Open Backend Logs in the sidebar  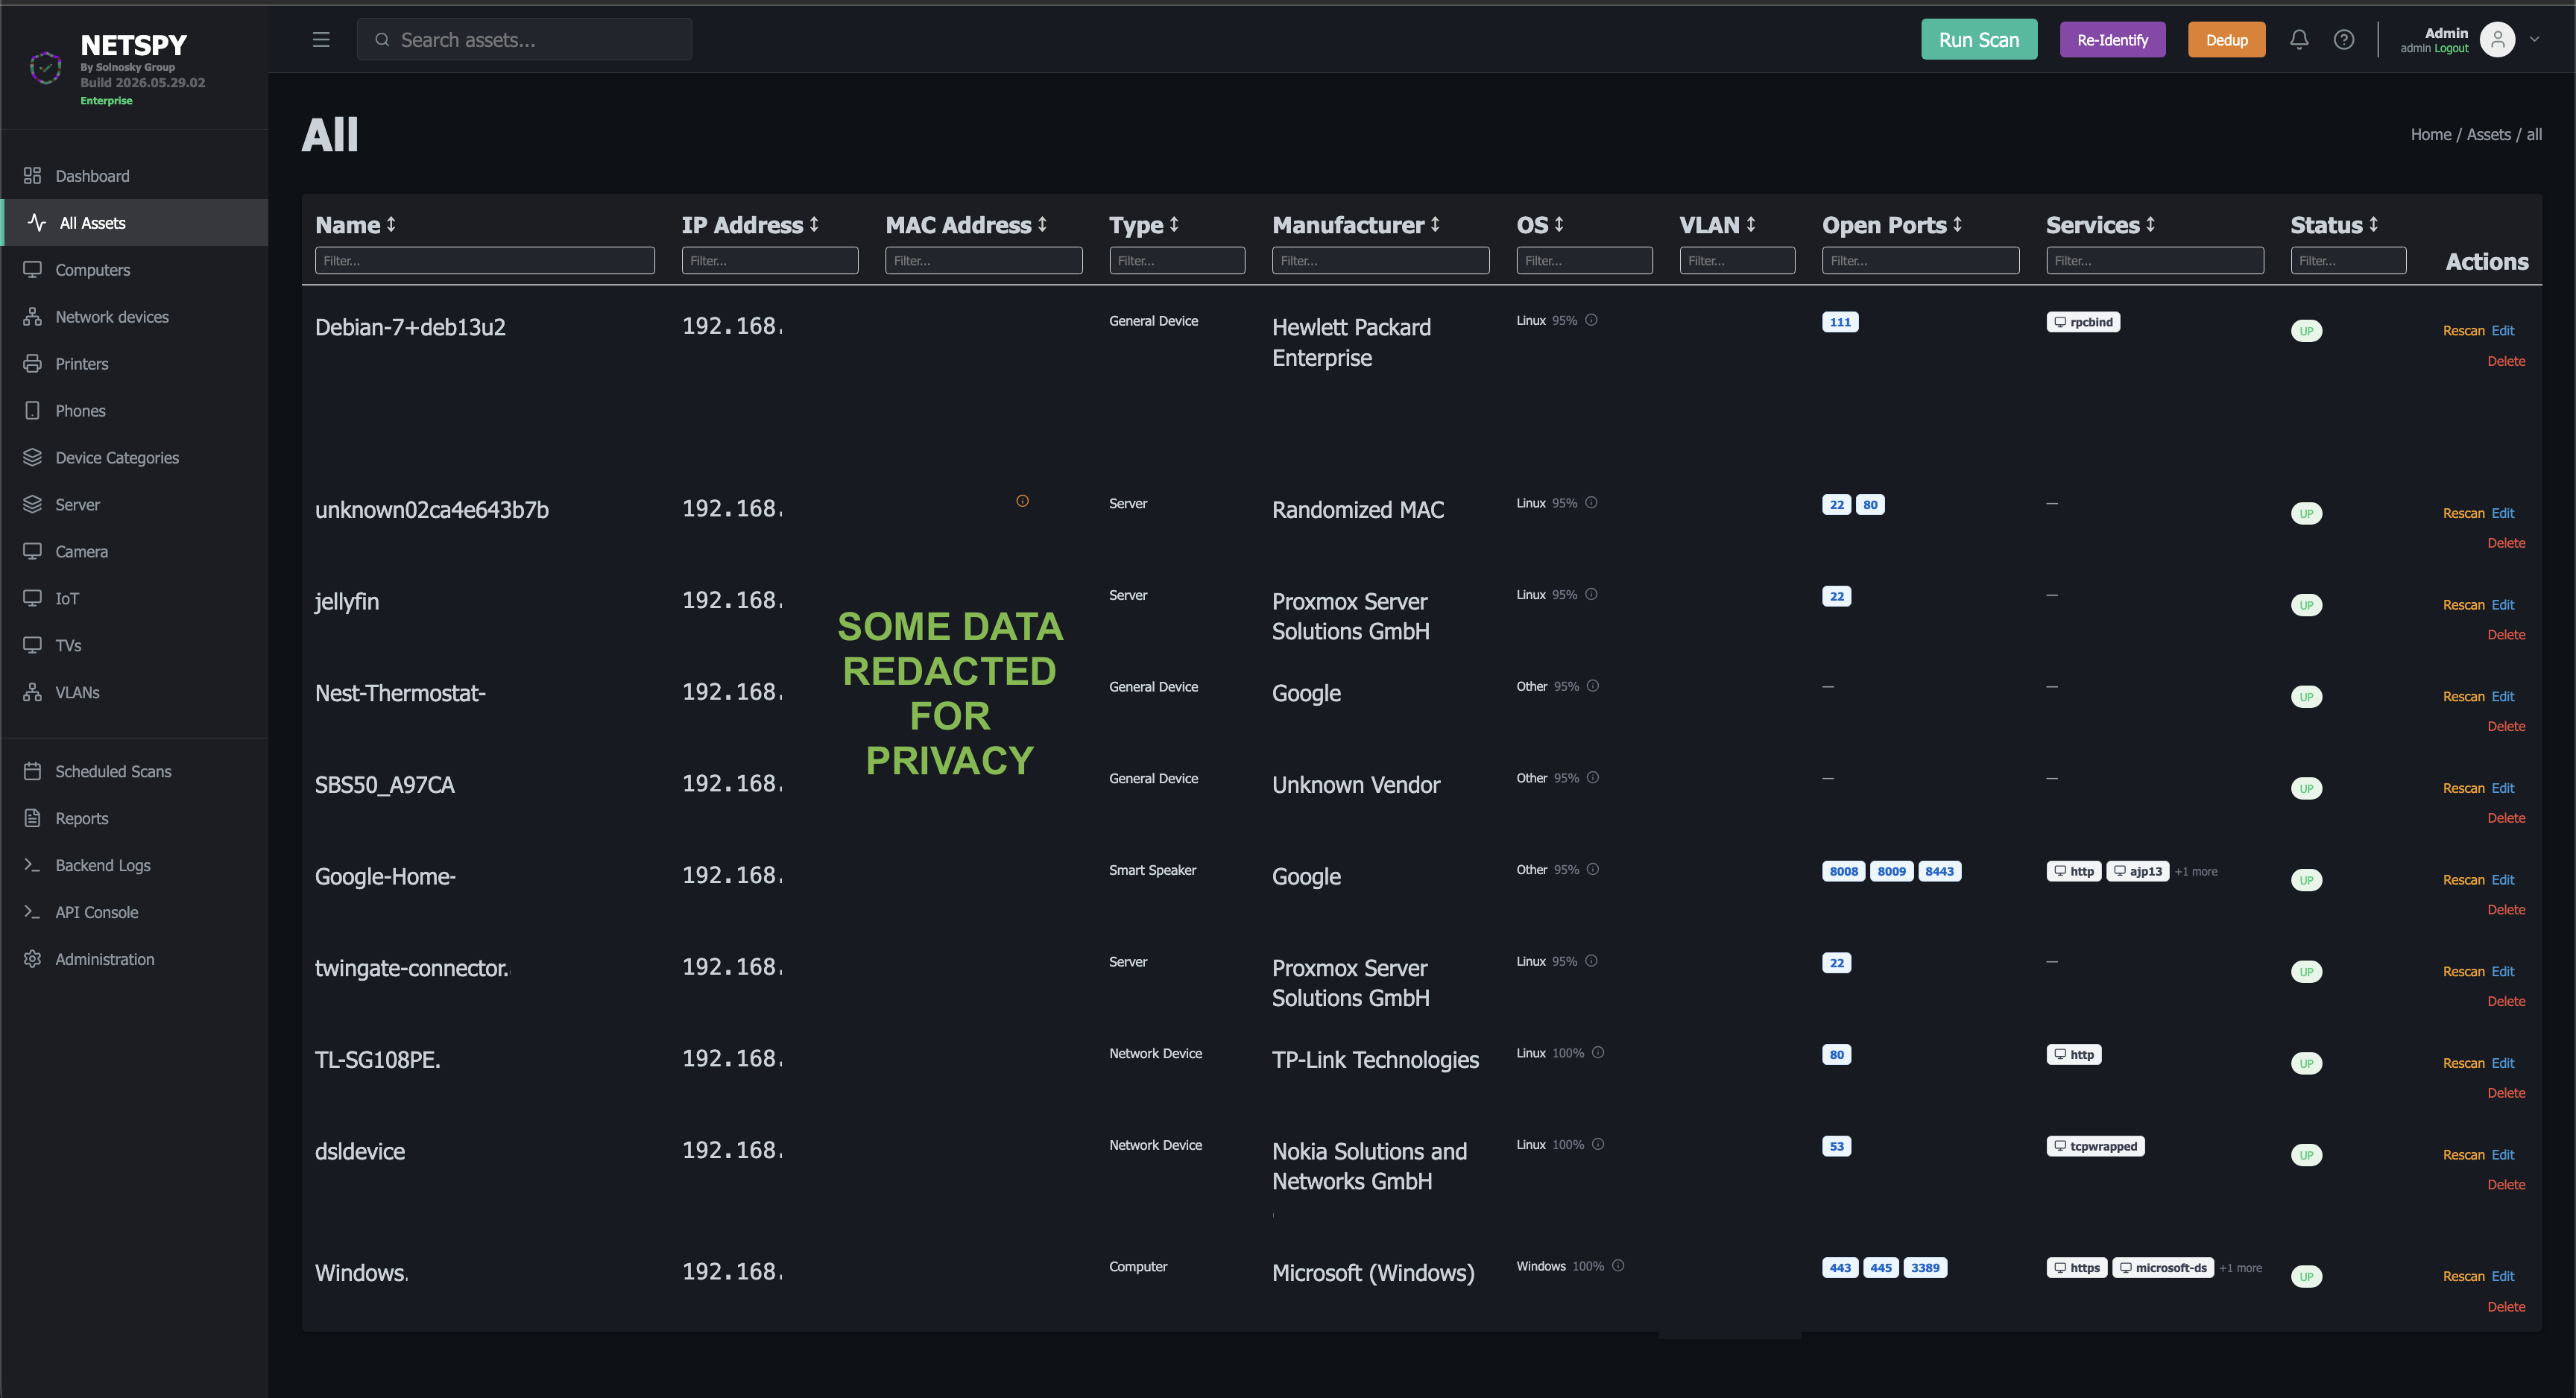tap(135, 866)
